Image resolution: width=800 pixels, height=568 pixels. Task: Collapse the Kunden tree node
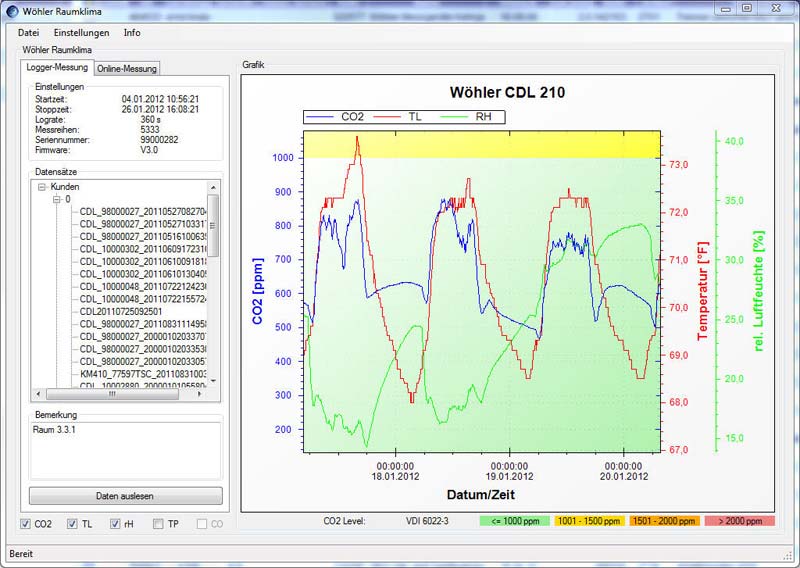pos(42,187)
